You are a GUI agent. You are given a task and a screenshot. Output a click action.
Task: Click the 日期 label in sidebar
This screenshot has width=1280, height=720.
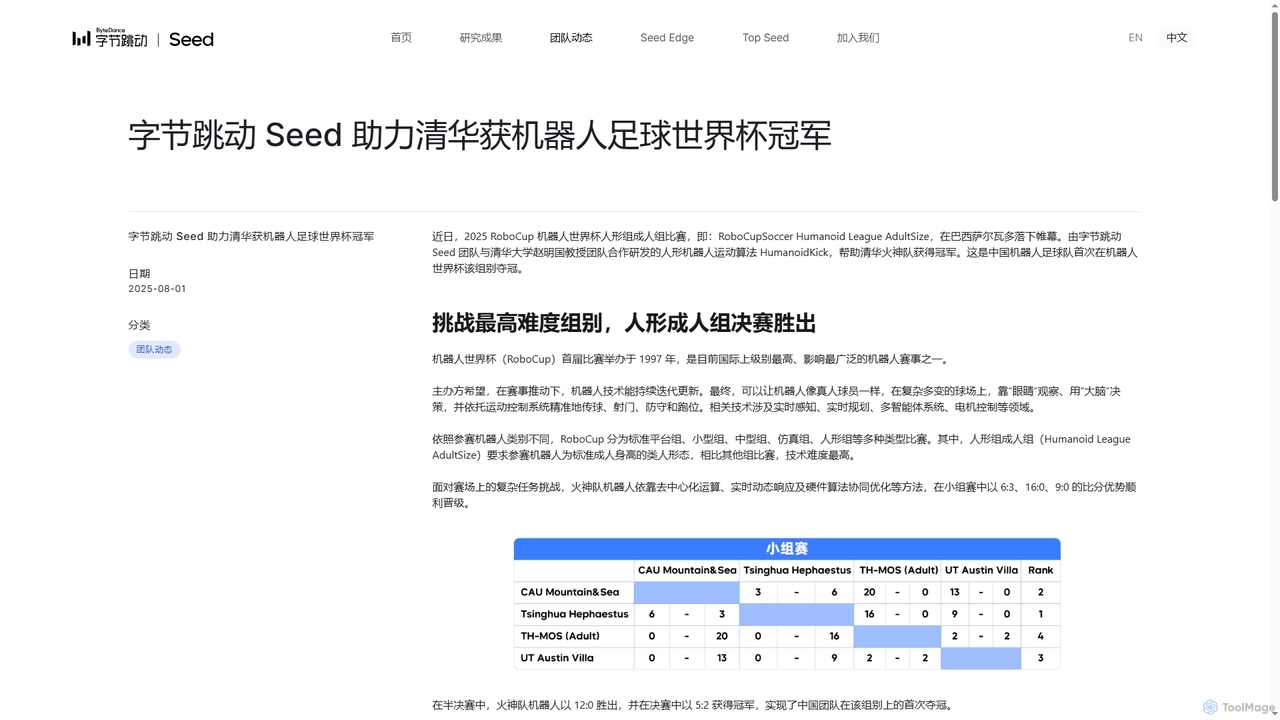coord(139,274)
